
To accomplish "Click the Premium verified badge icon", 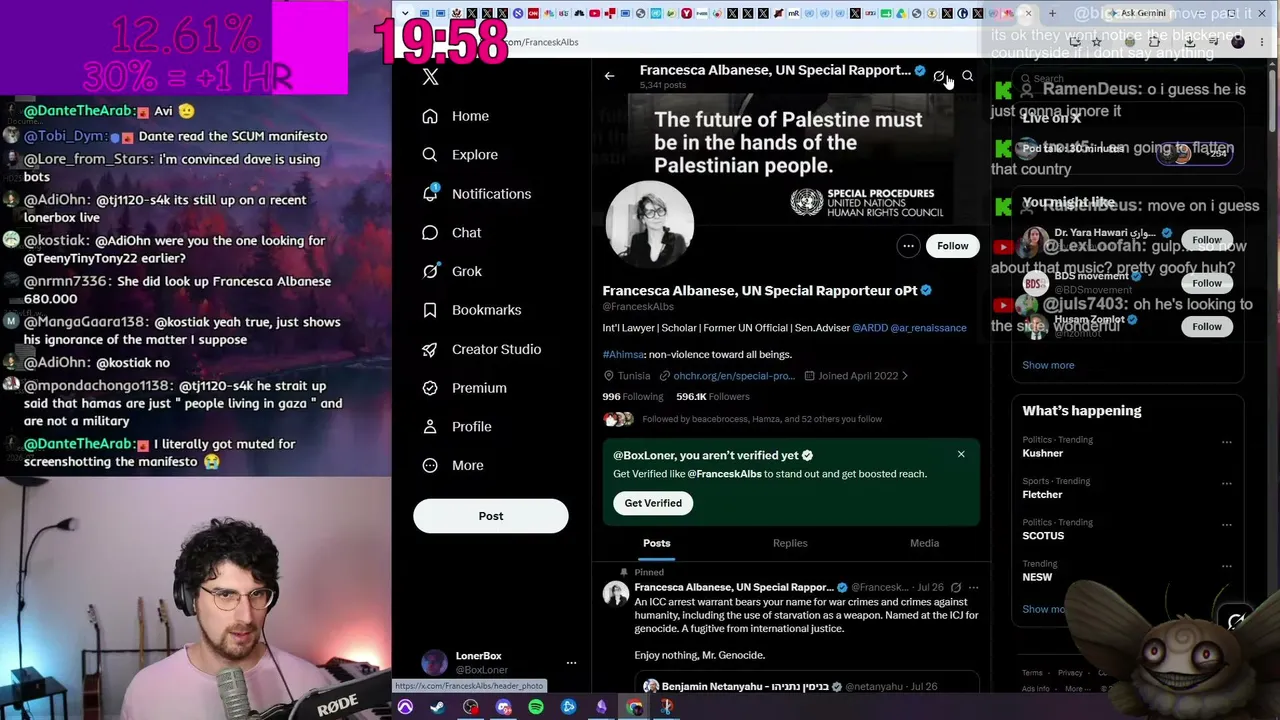I will click(x=430, y=388).
